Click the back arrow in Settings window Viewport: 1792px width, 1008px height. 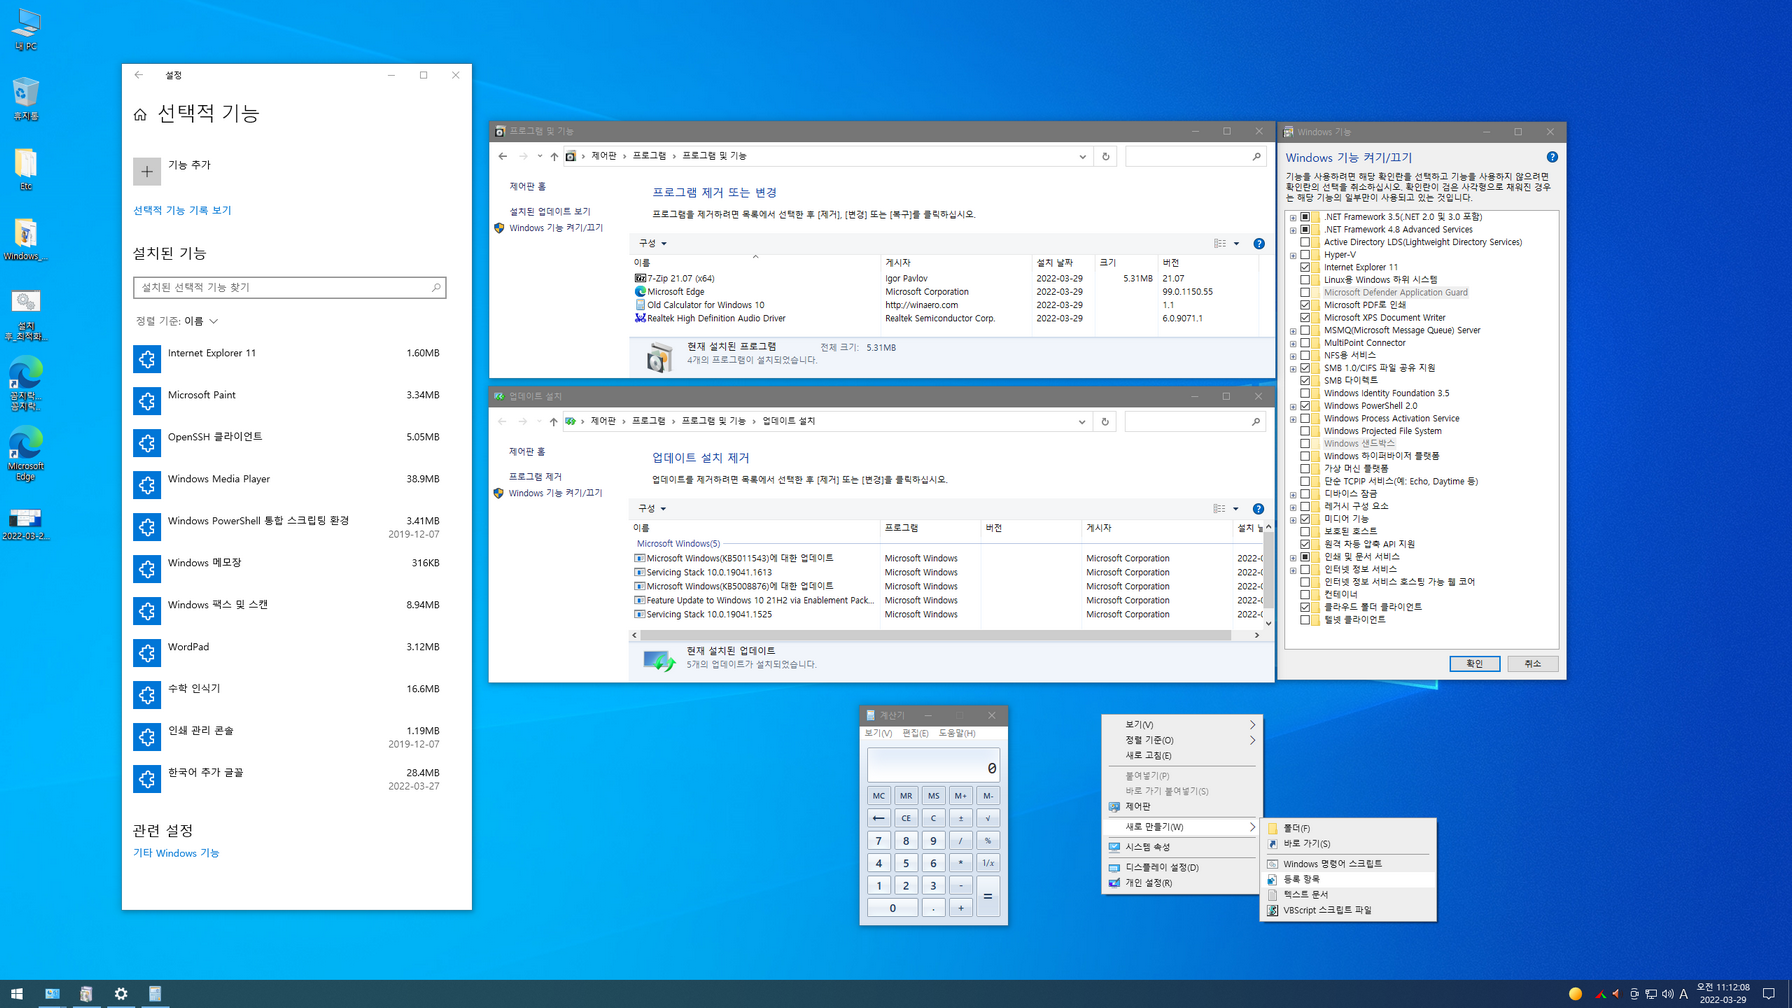tap(139, 75)
